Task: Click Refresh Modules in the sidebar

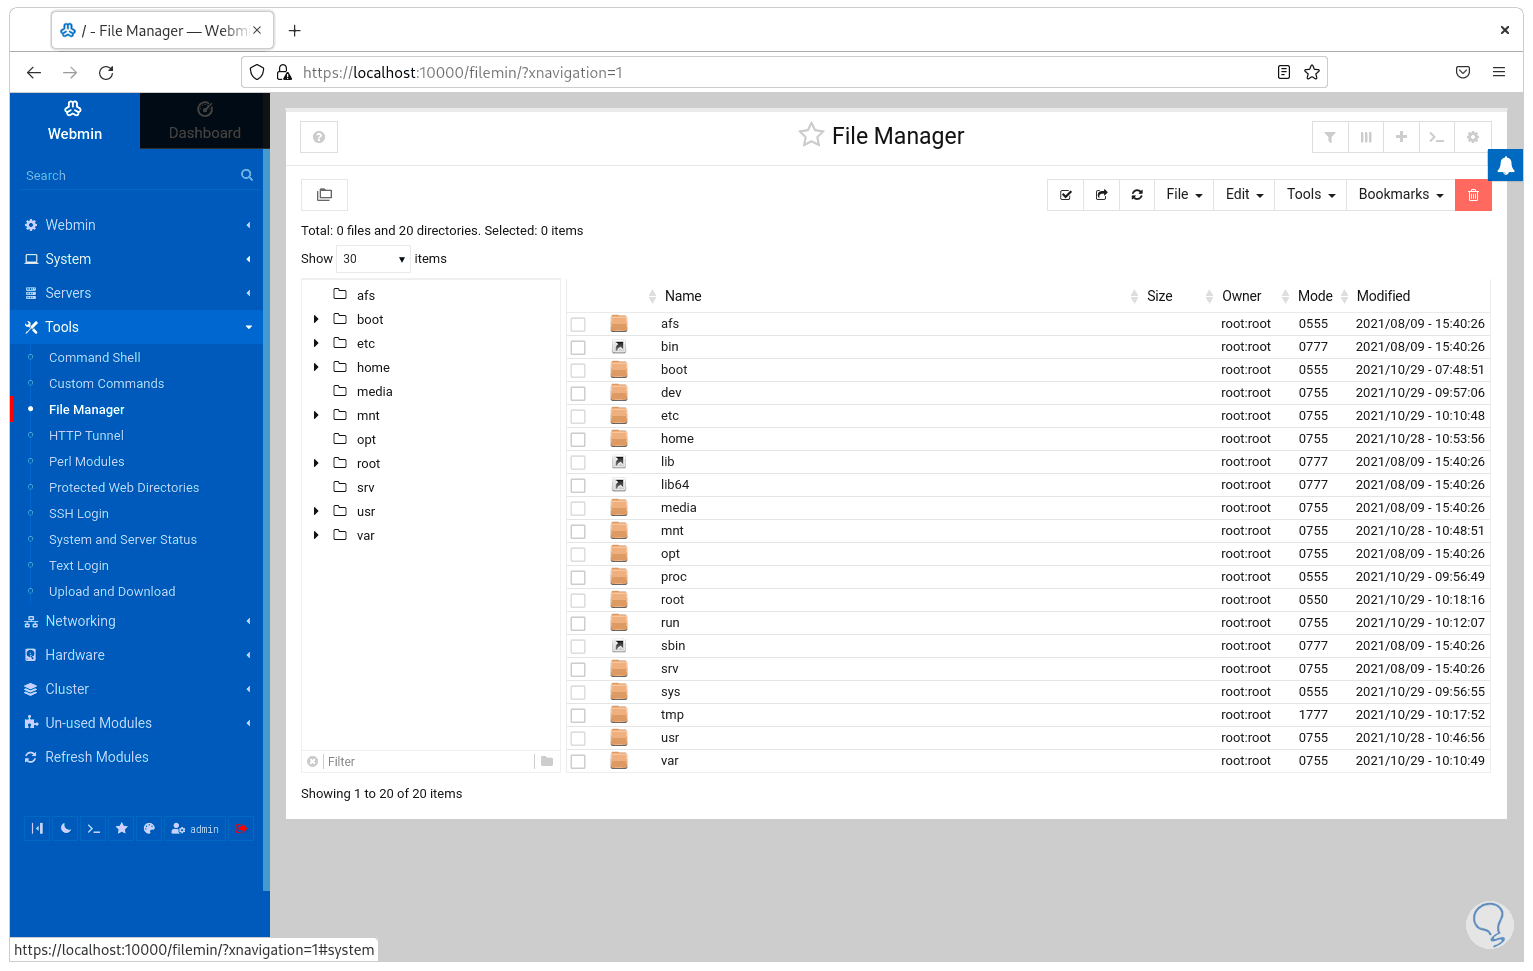Action: tap(96, 757)
